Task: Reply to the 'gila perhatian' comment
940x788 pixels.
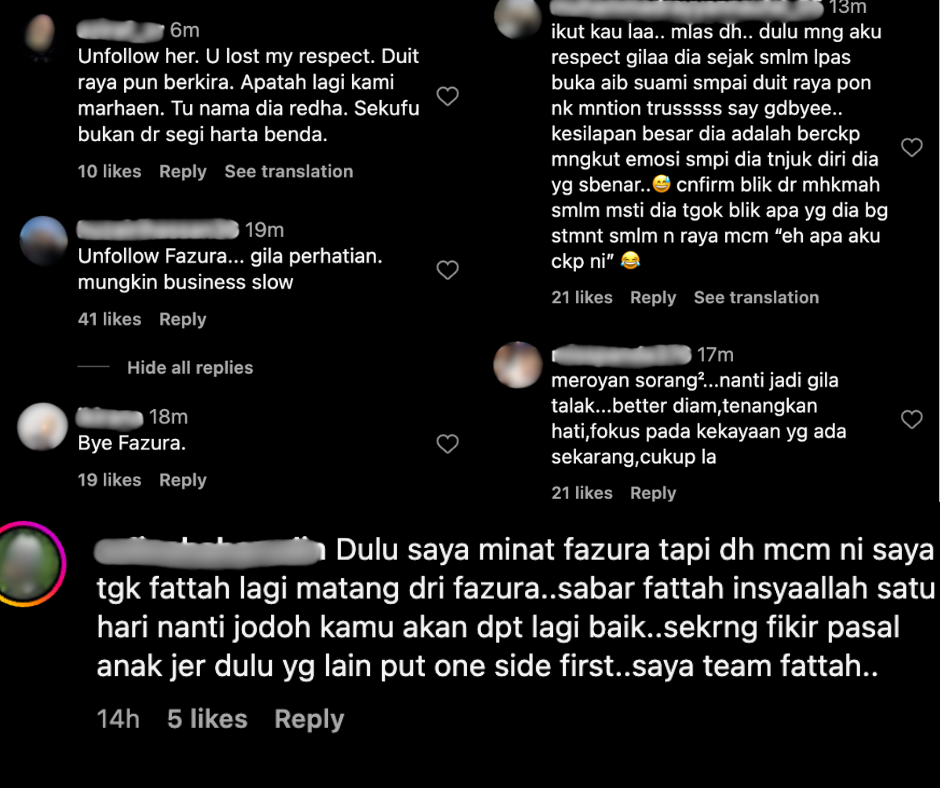Action: [x=183, y=319]
